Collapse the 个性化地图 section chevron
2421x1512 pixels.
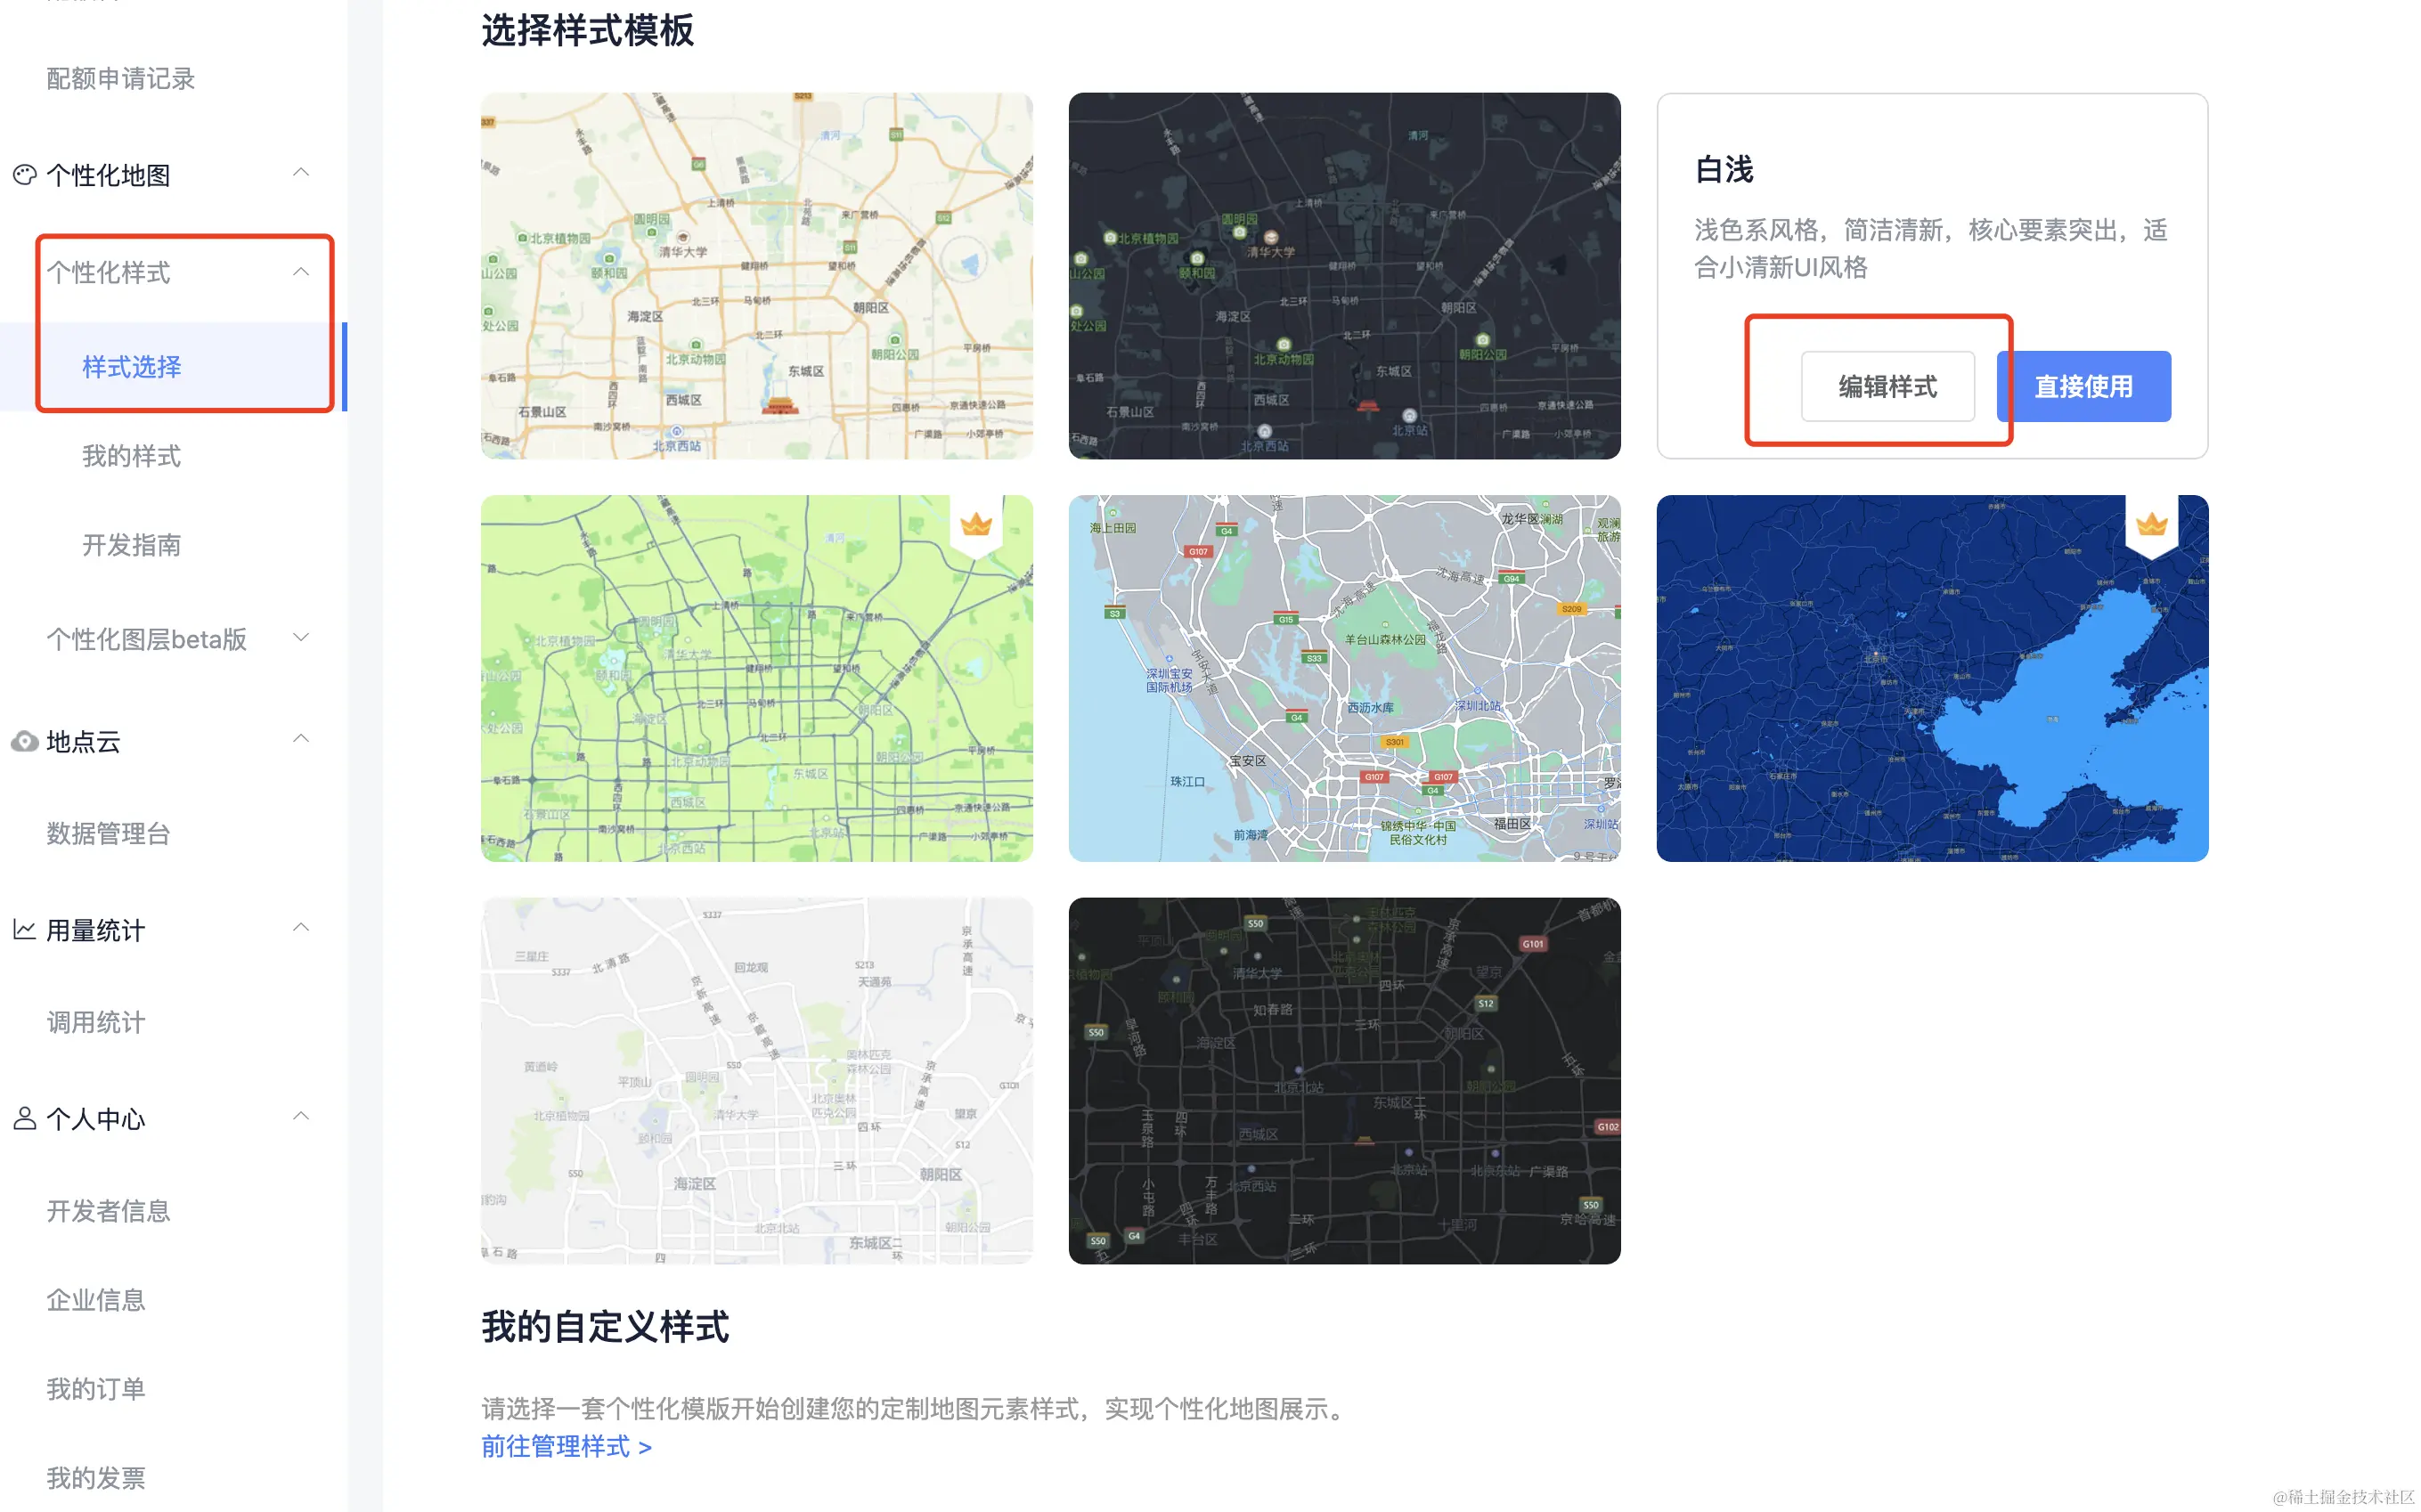(300, 173)
